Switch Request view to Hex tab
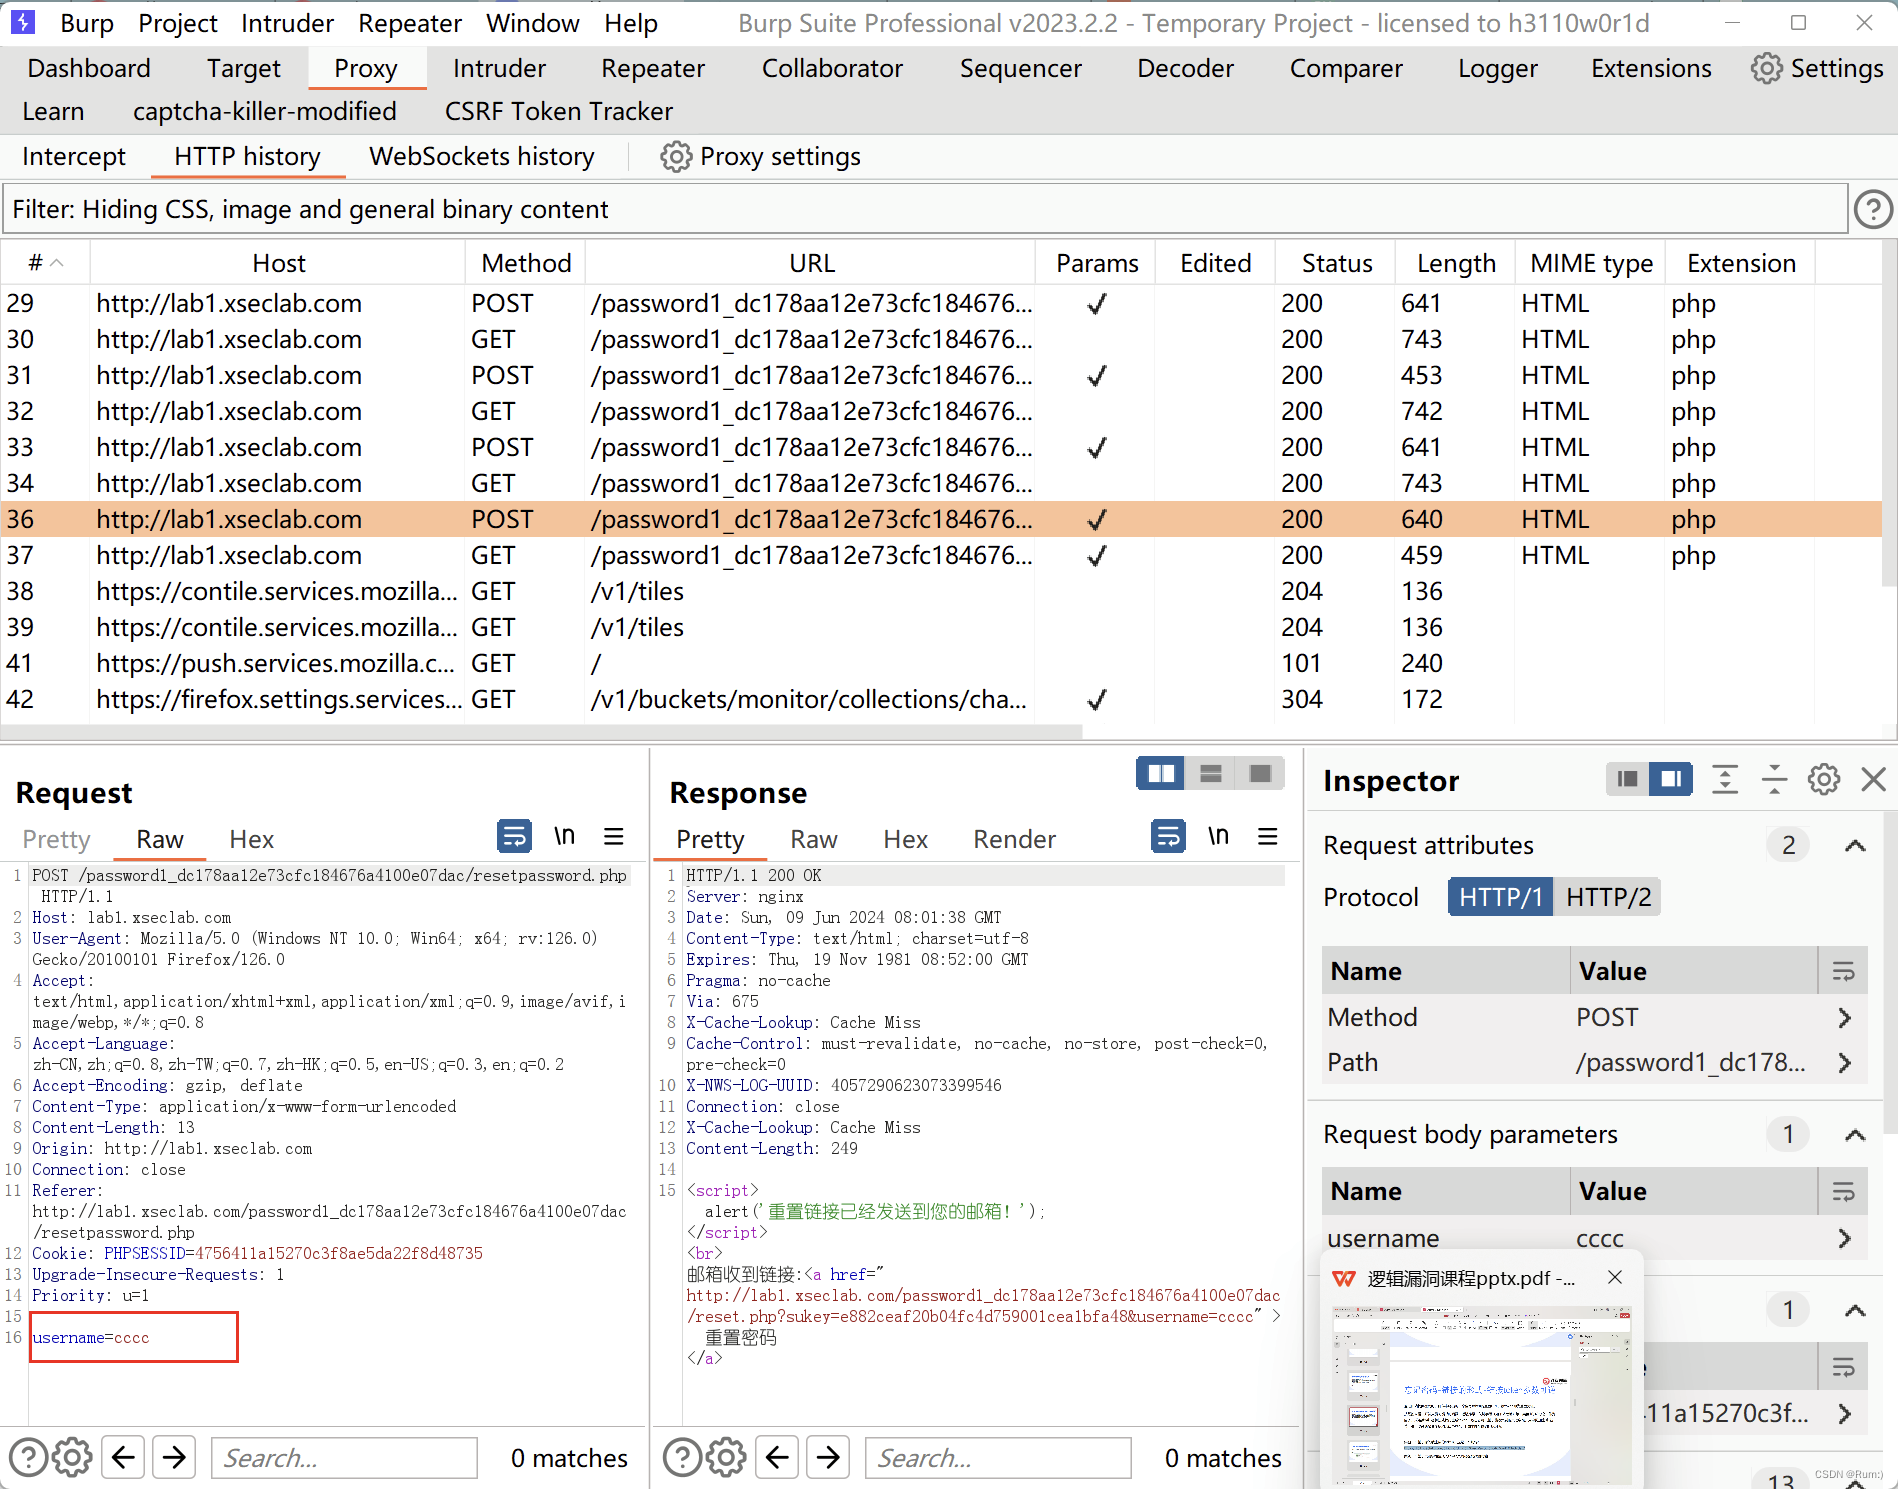This screenshot has width=1898, height=1489. pos(251,839)
